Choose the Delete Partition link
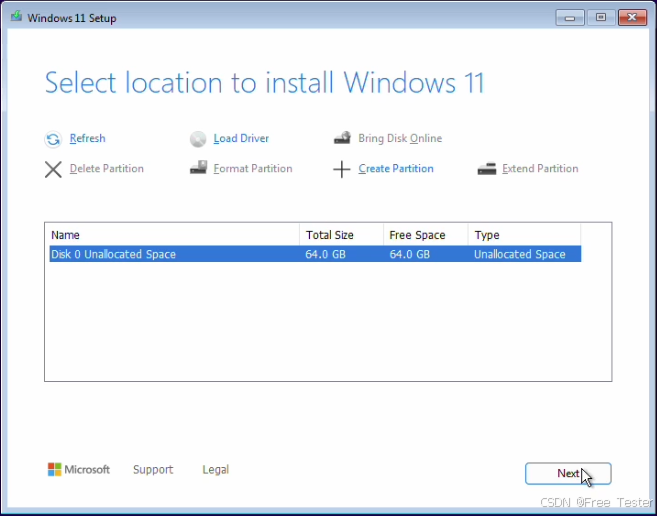This screenshot has height=516, width=657. click(x=106, y=169)
